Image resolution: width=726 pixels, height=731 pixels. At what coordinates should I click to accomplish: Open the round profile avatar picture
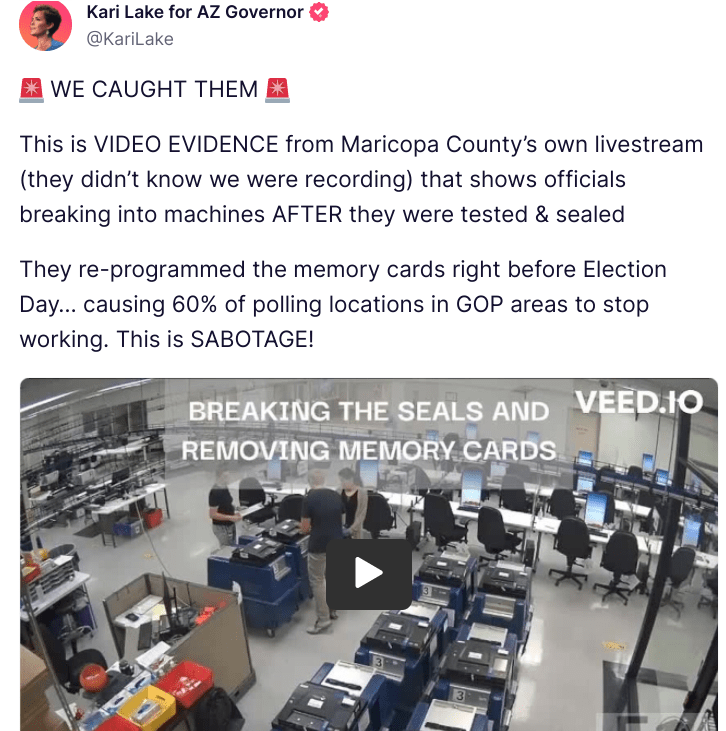click(x=45, y=25)
